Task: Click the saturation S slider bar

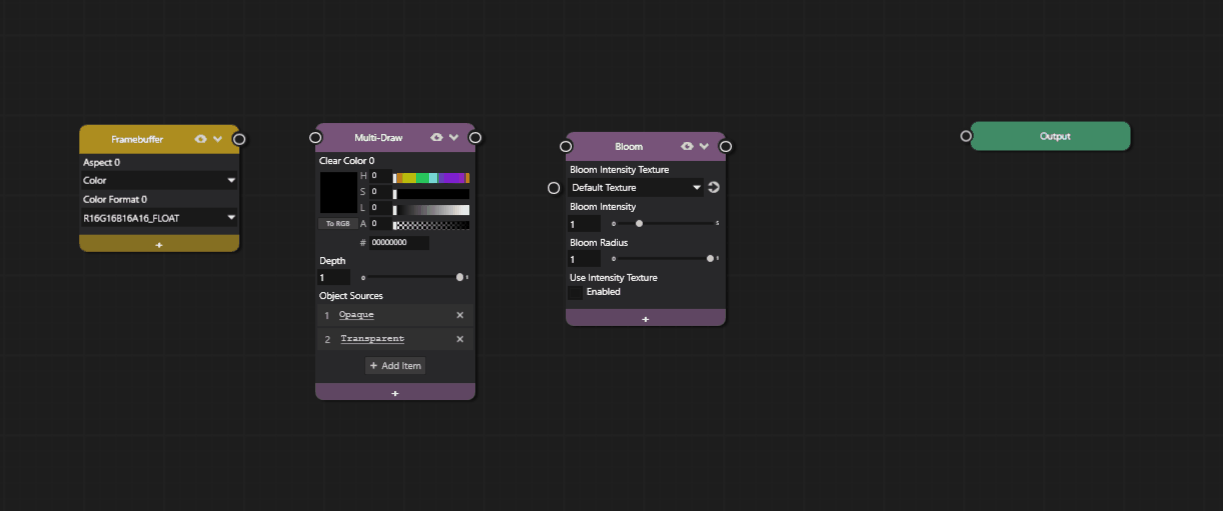Action: (431, 193)
